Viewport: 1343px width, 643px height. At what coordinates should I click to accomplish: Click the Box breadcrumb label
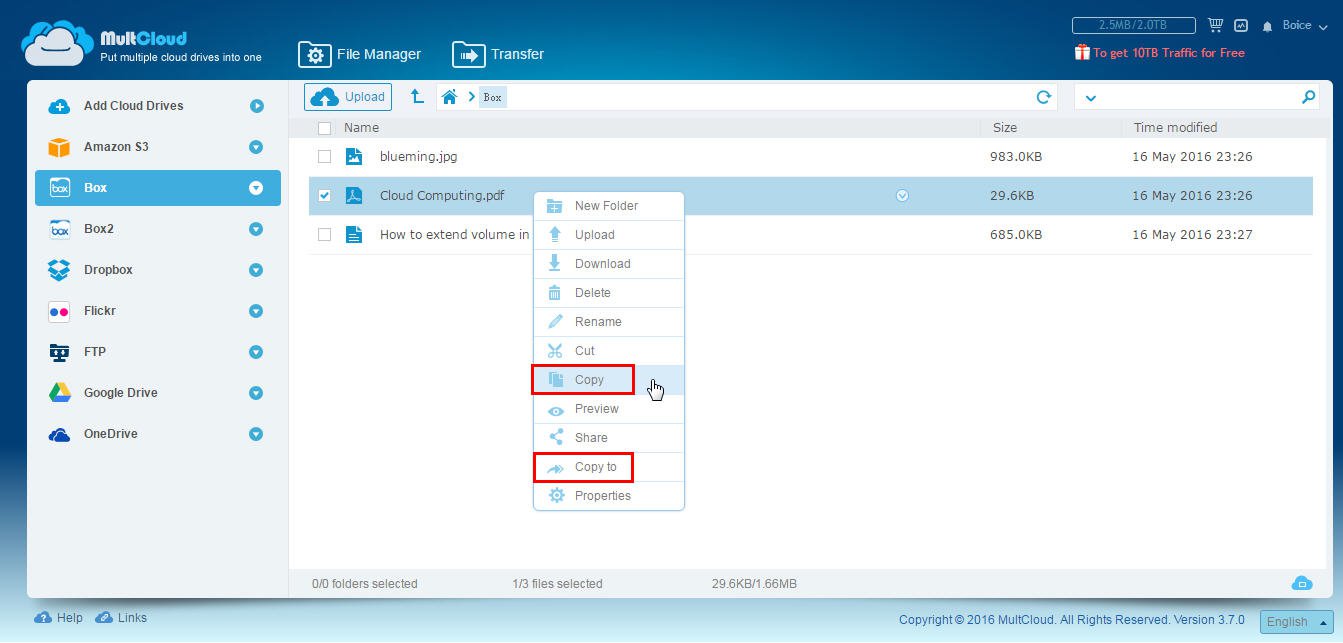[492, 97]
